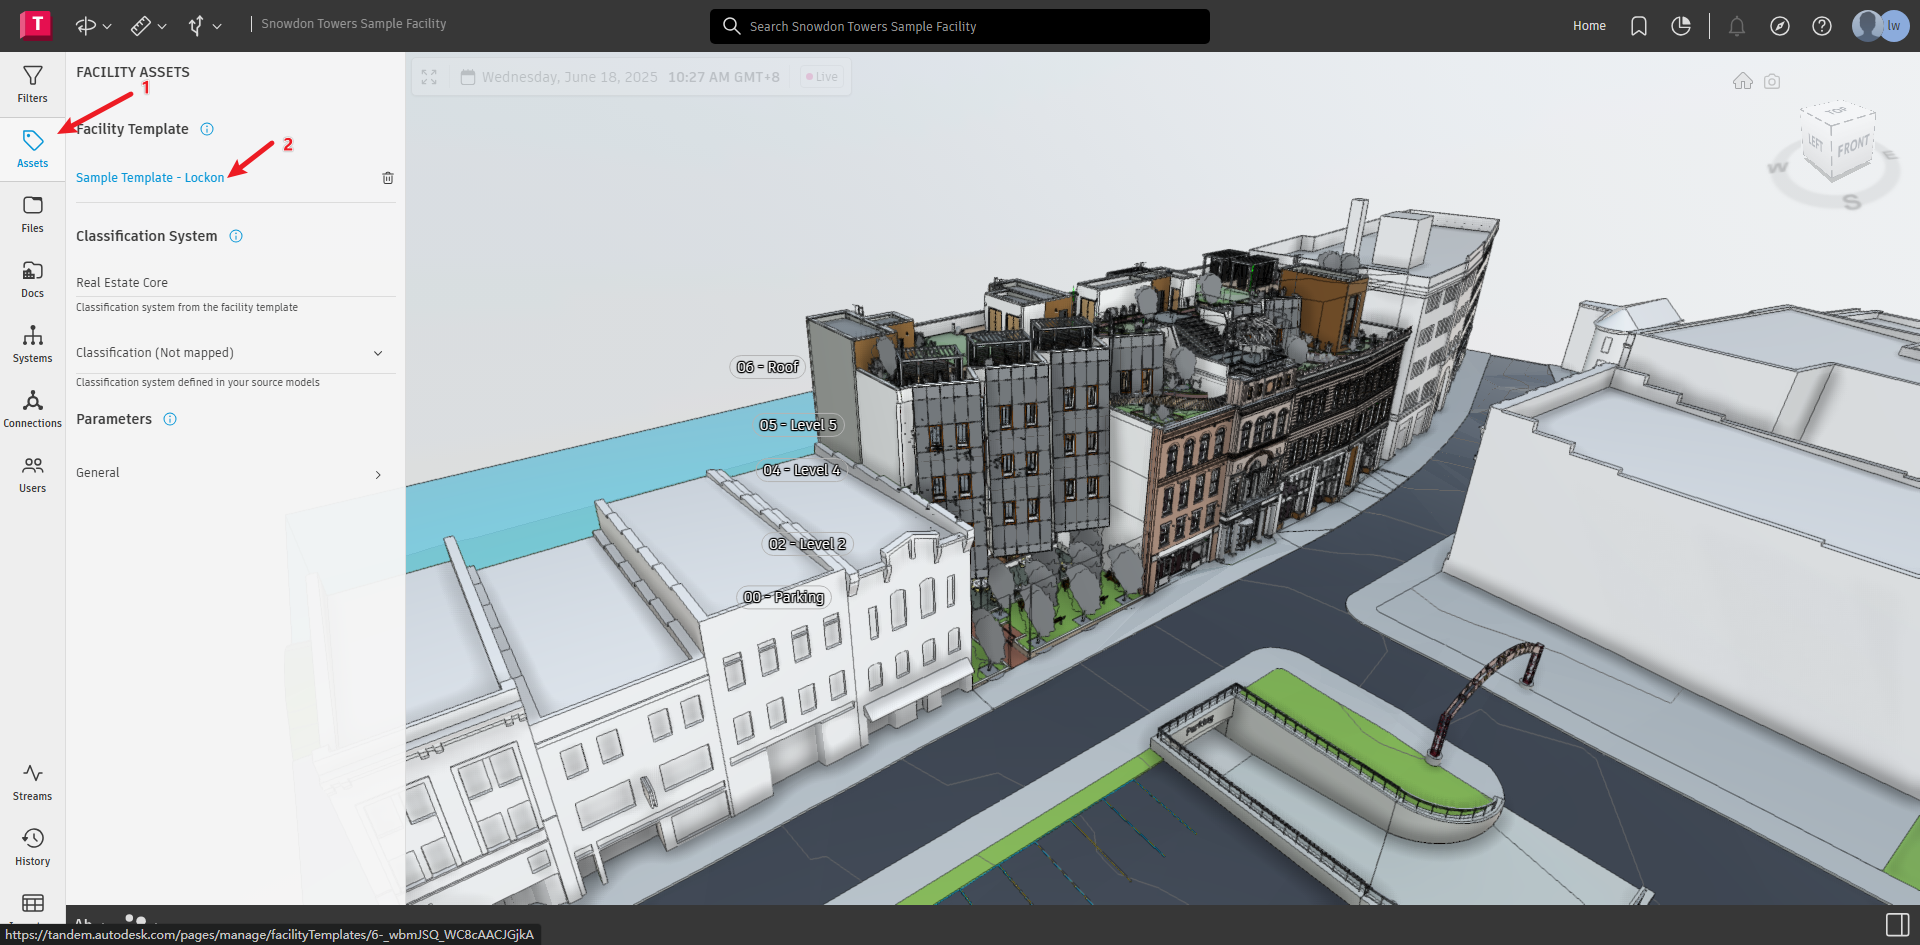
Task: Click the Wednesday, June 18, 2025 date
Action: pyautogui.click(x=570, y=77)
